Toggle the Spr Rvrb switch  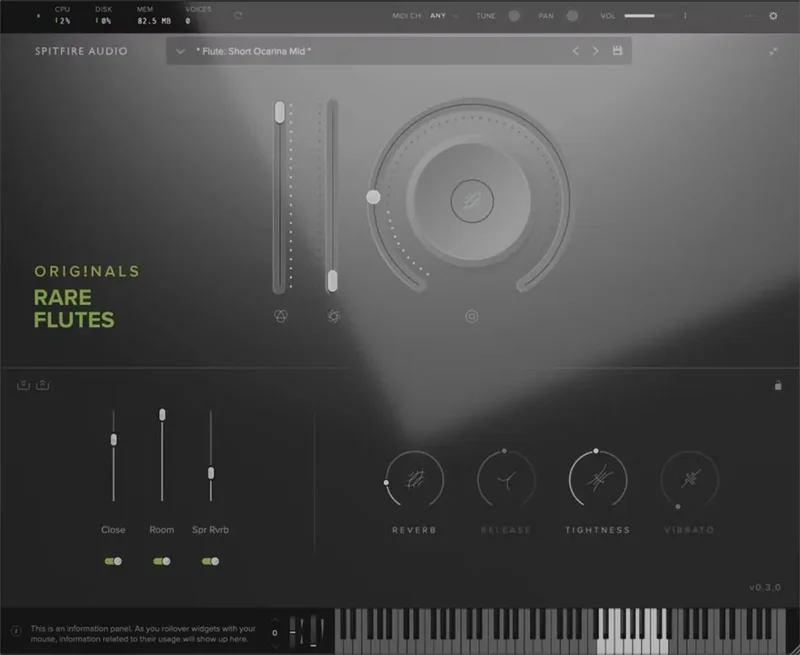(x=210, y=561)
